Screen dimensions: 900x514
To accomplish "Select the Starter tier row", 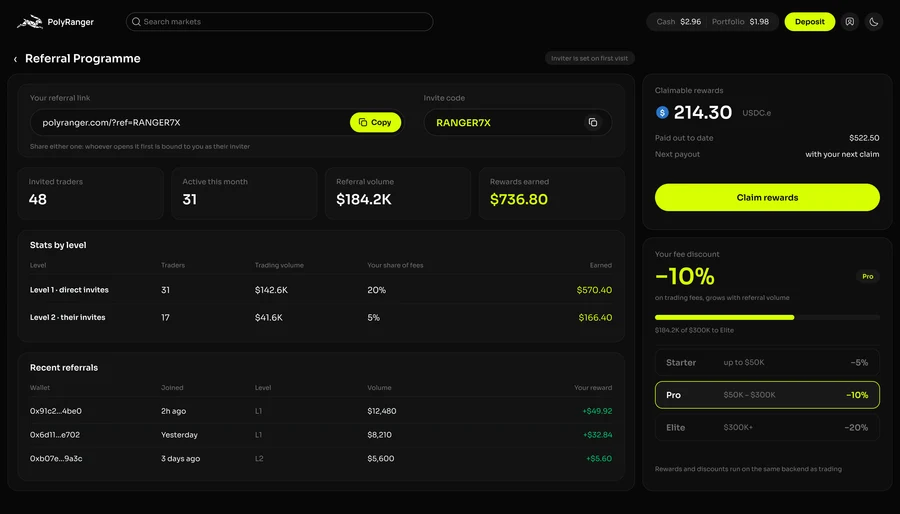I will (767, 363).
